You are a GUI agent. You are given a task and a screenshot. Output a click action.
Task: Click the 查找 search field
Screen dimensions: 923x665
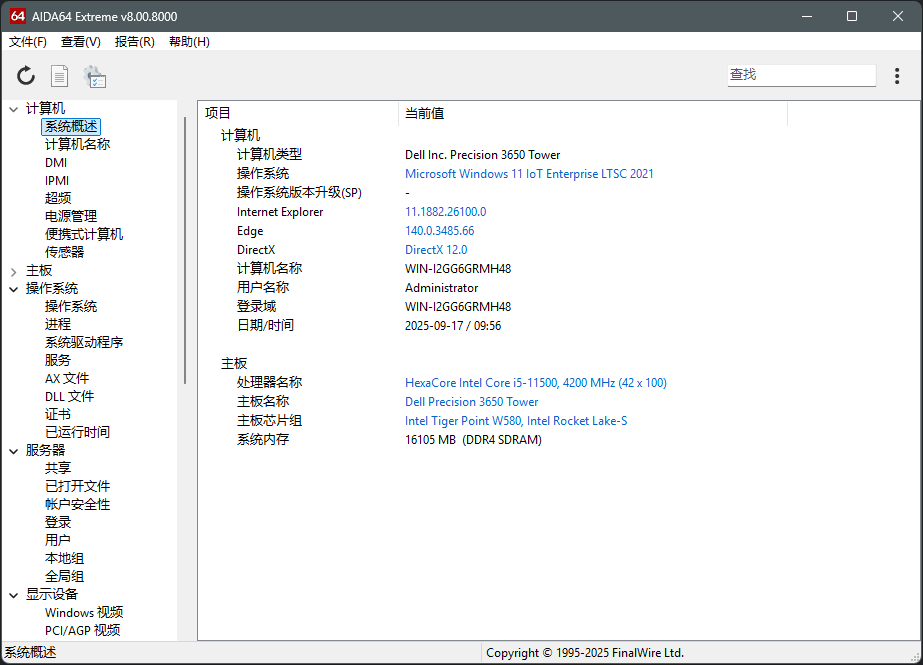point(801,75)
